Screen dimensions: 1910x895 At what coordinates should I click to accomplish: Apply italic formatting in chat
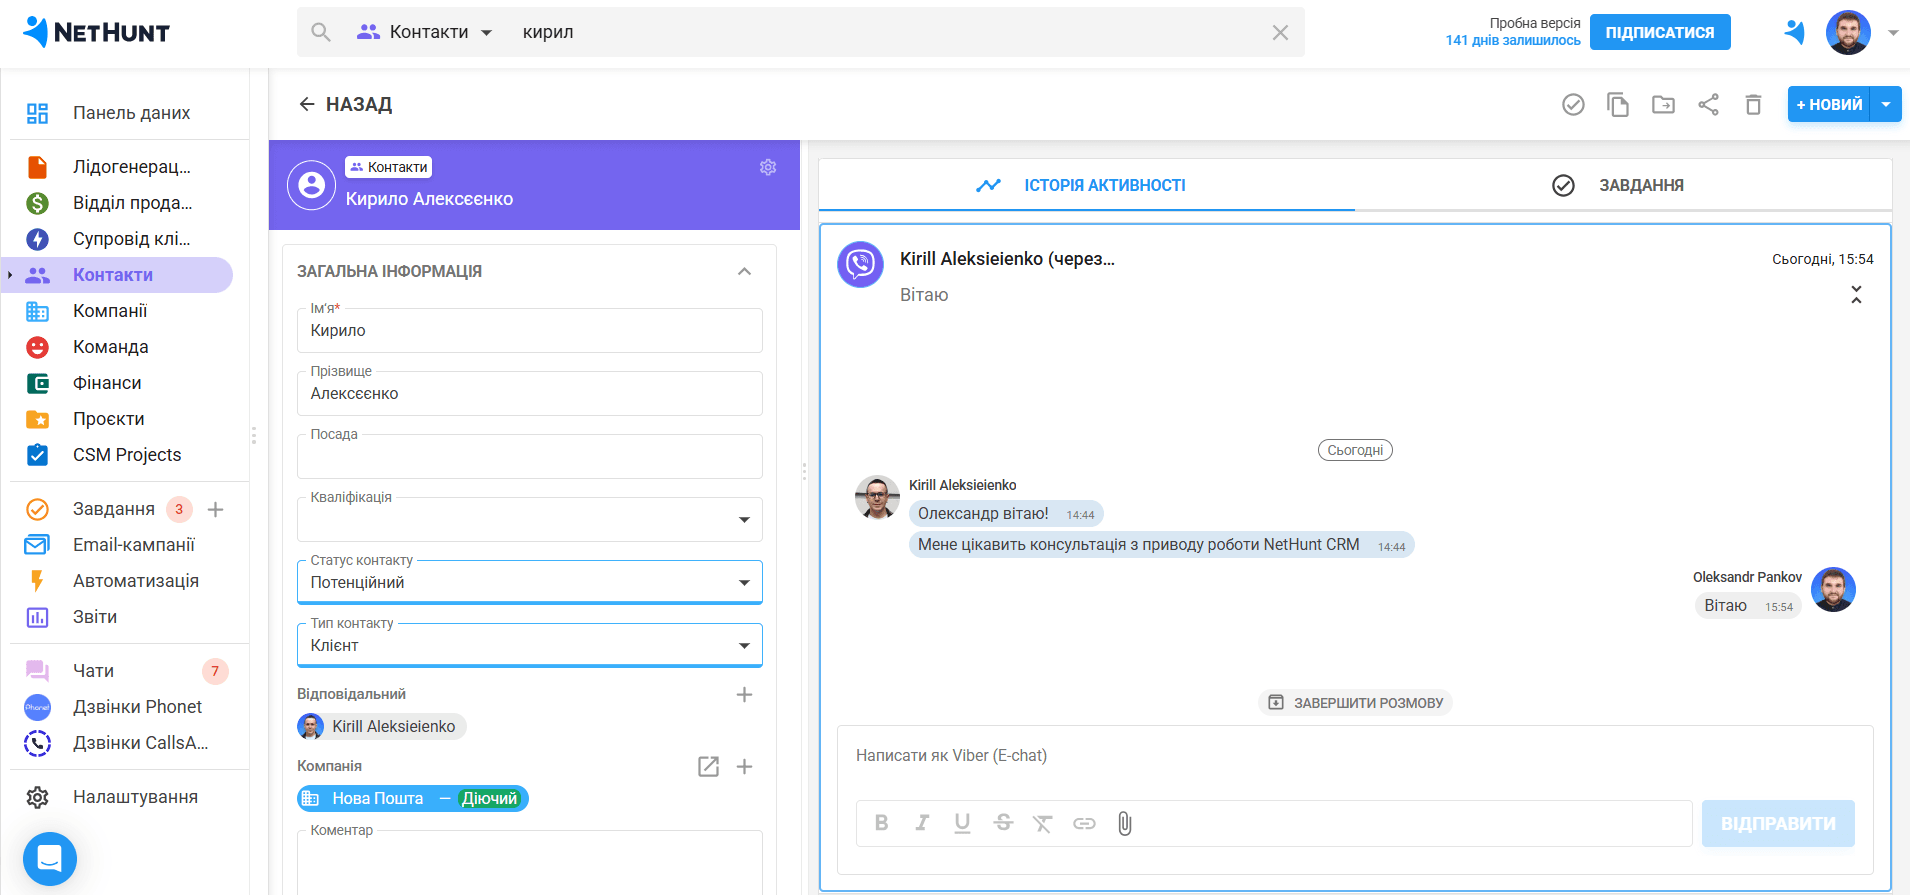(x=922, y=823)
